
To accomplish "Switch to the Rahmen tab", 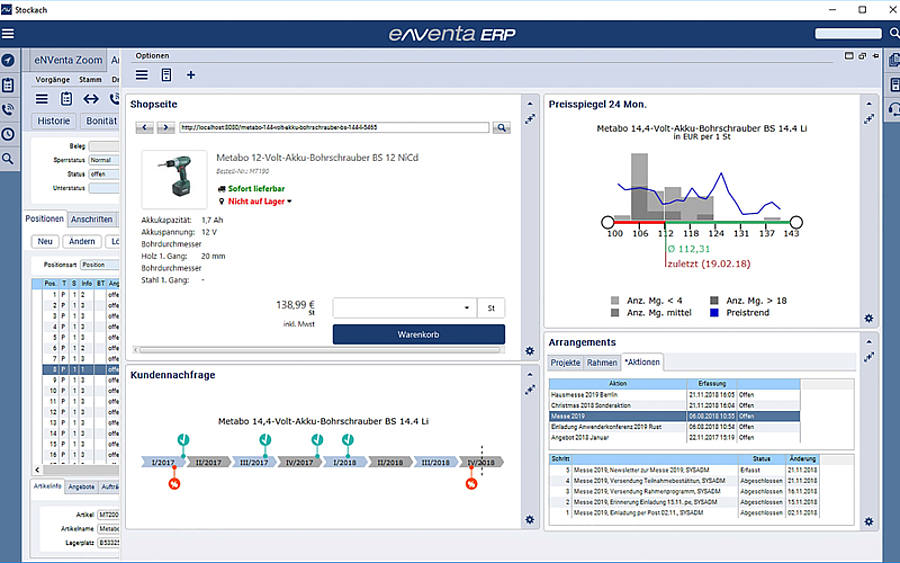I will pyautogui.click(x=602, y=363).
